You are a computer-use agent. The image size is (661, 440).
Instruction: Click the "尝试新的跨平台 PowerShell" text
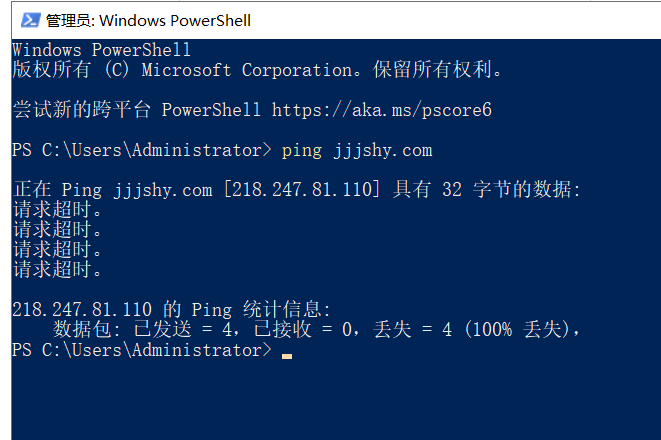pos(136,110)
